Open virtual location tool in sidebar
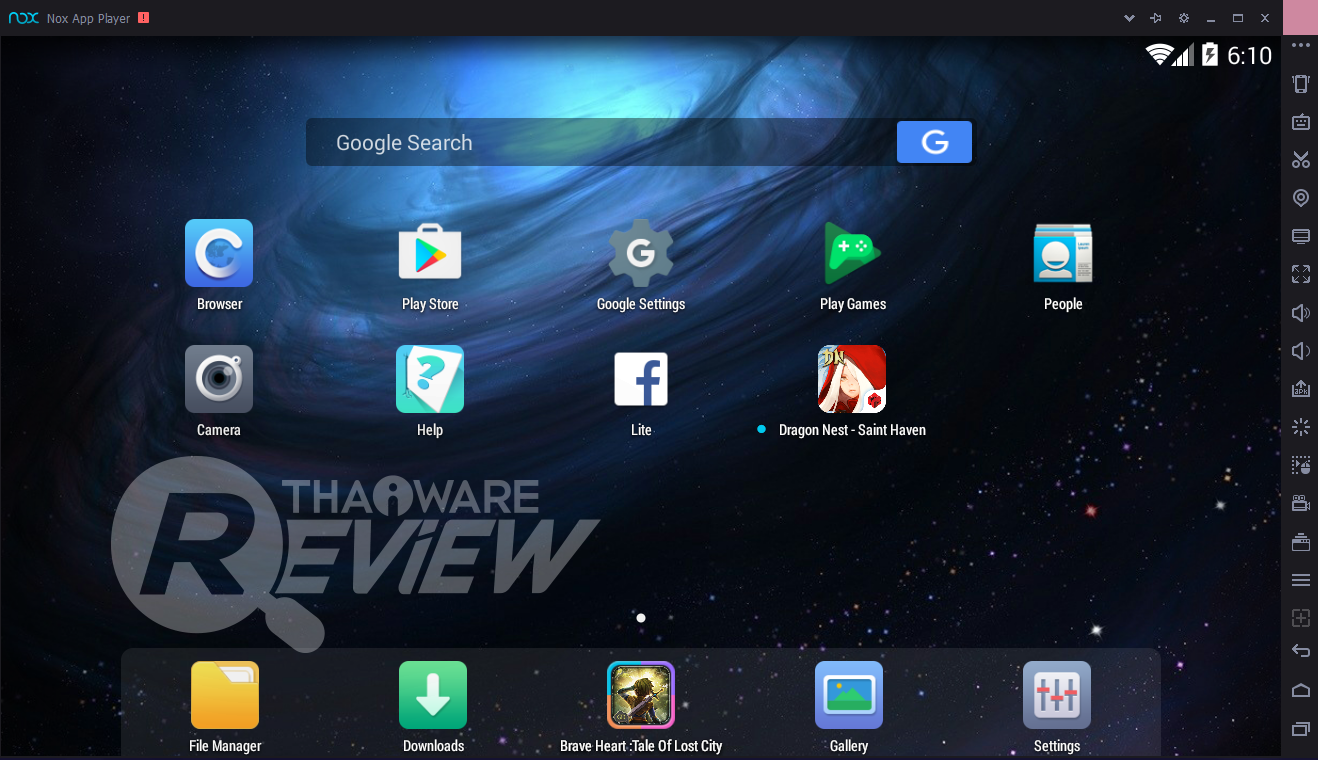The height and width of the screenshot is (760, 1318). coord(1301,198)
